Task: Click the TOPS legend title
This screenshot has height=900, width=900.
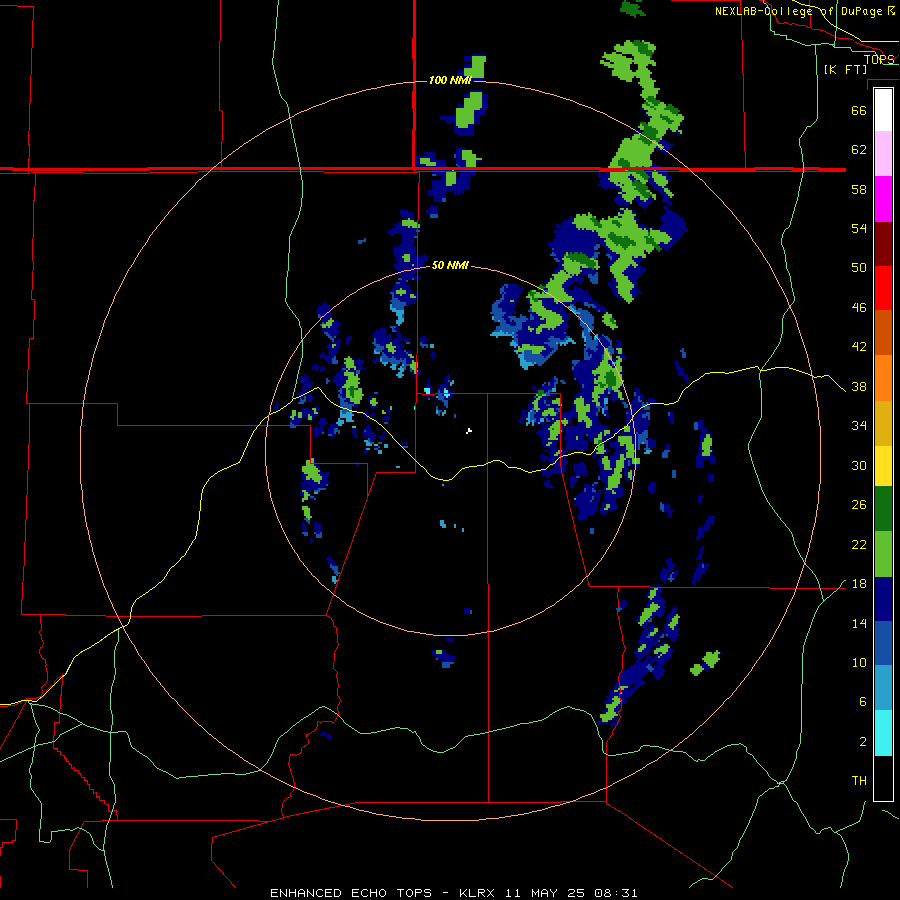Action: click(x=878, y=59)
